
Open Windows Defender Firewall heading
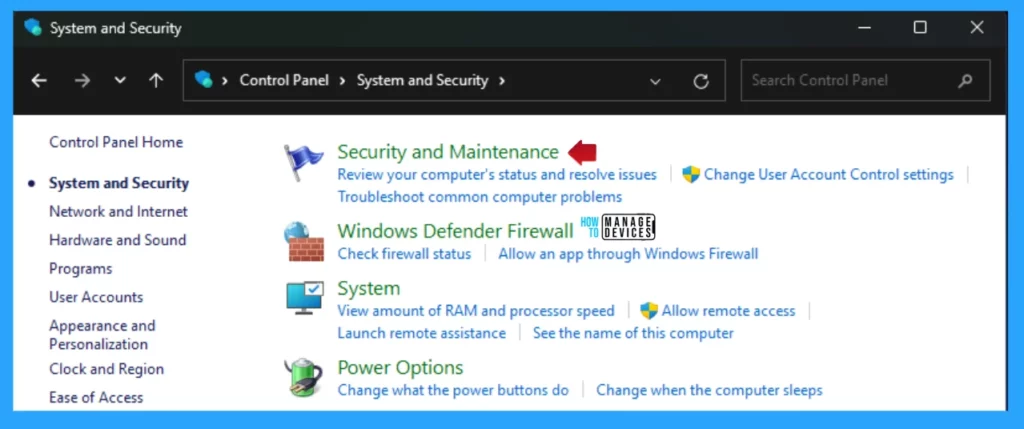[x=455, y=231]
